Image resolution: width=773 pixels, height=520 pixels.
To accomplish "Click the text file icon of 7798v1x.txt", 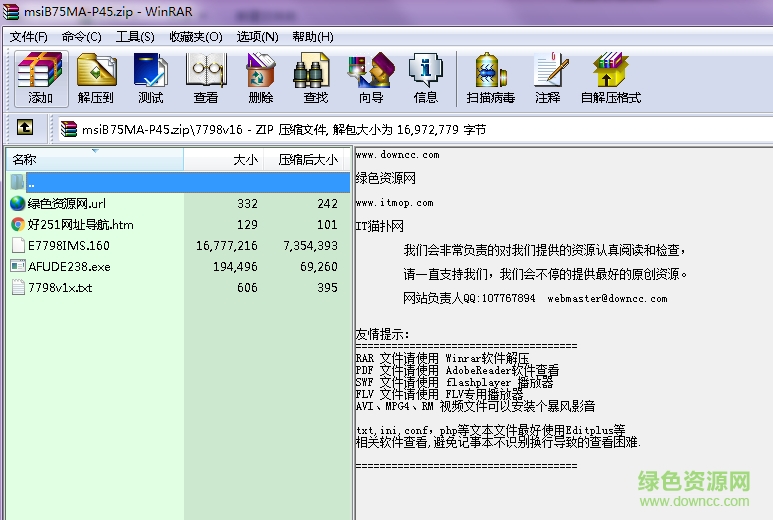I will tap(18, 287).
